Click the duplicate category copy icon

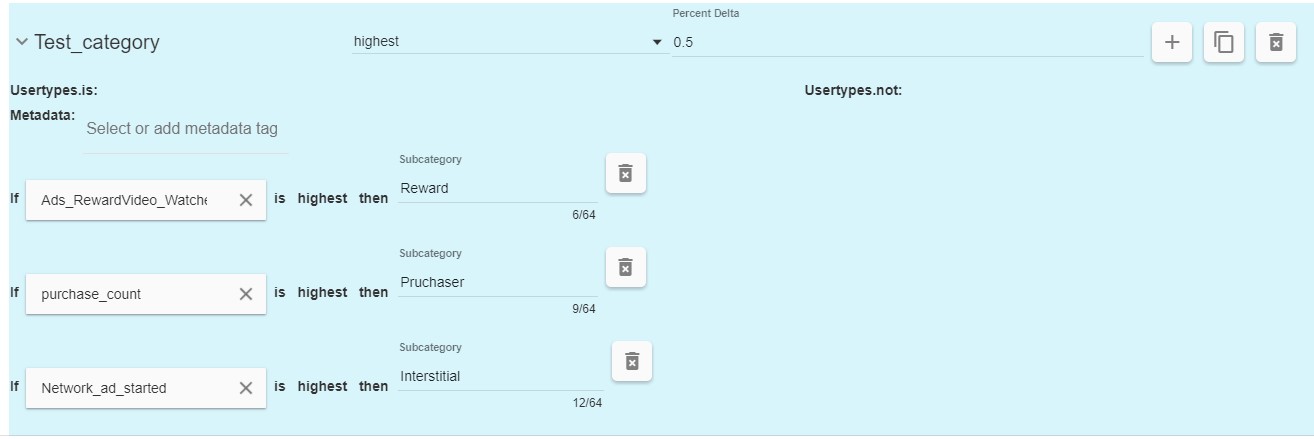pyautogui.click(x=1223, y=42)
